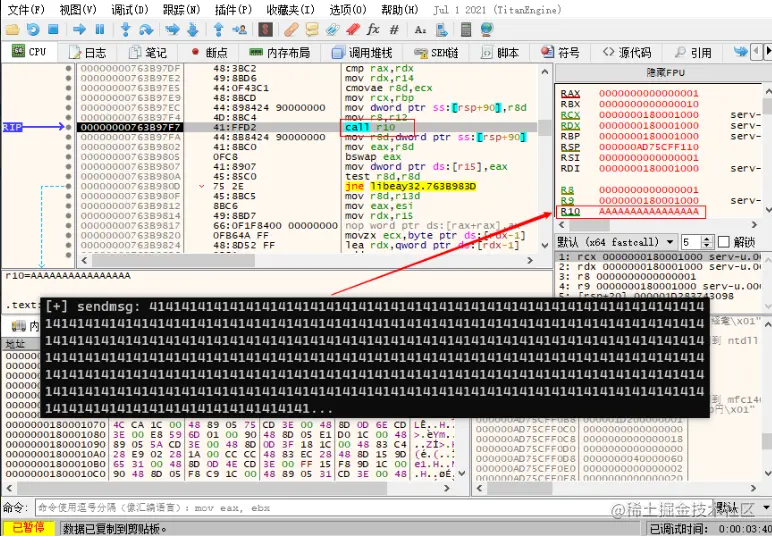
Task: Open the 默认 dropdown beside the command bar
Action: pos(743,507)
